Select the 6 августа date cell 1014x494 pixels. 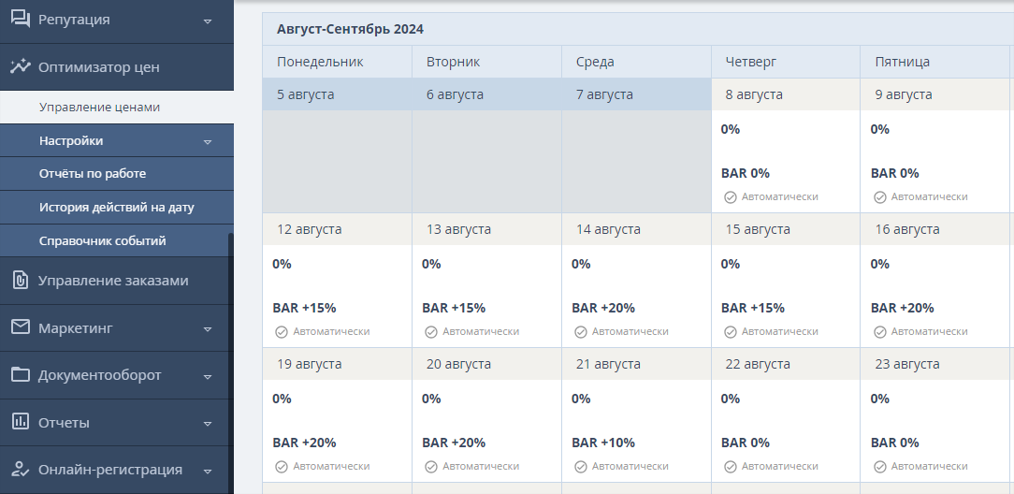tap(486, 94)
